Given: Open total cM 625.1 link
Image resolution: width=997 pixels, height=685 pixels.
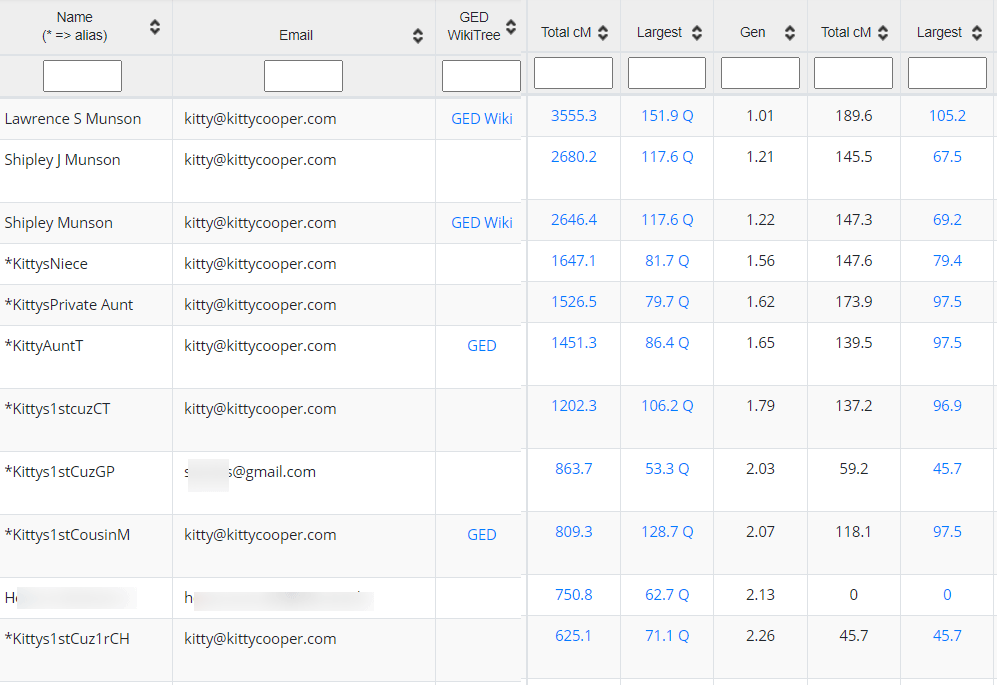Looking at the screenshot, I should 574,635.
